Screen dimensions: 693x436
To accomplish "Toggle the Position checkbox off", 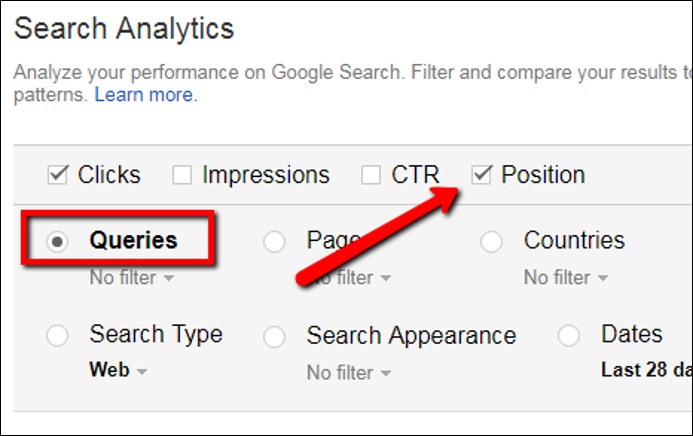I will tap(481, 175).
